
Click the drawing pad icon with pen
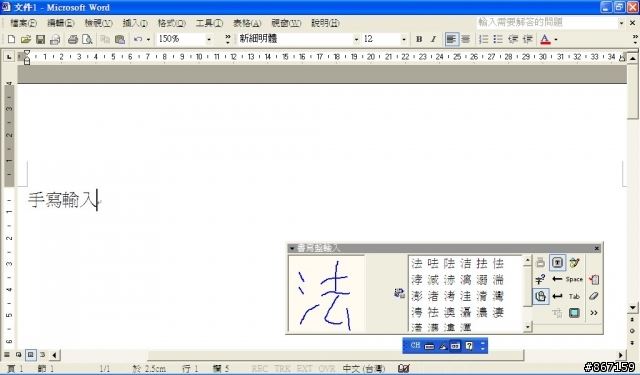tap(574, 262)
